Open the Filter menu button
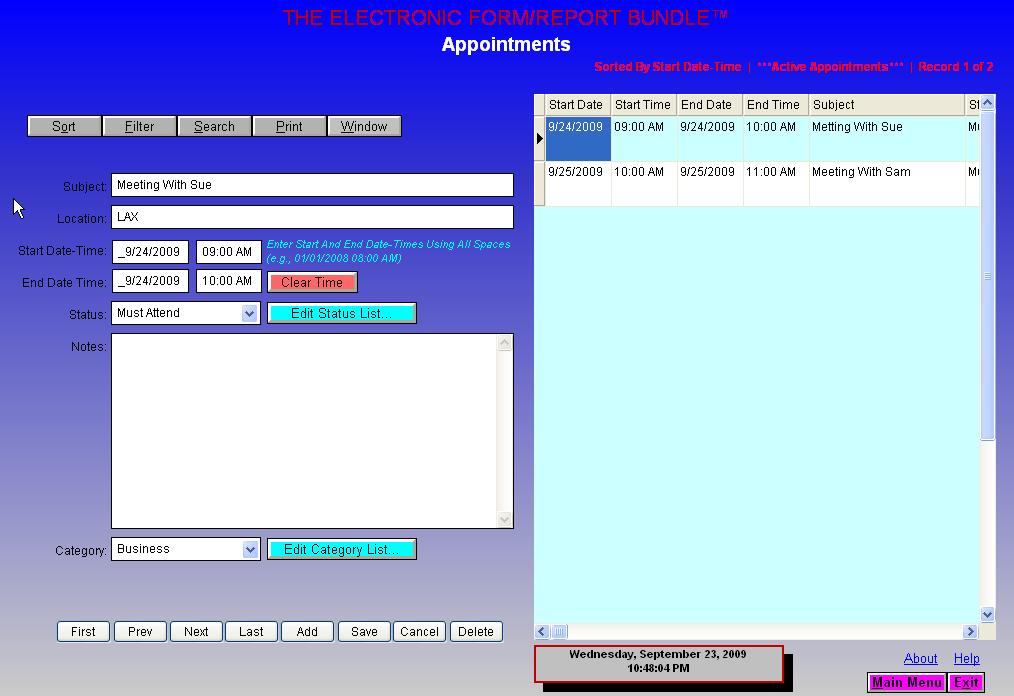Screen dimensions: 1014x696 point(140,126)
